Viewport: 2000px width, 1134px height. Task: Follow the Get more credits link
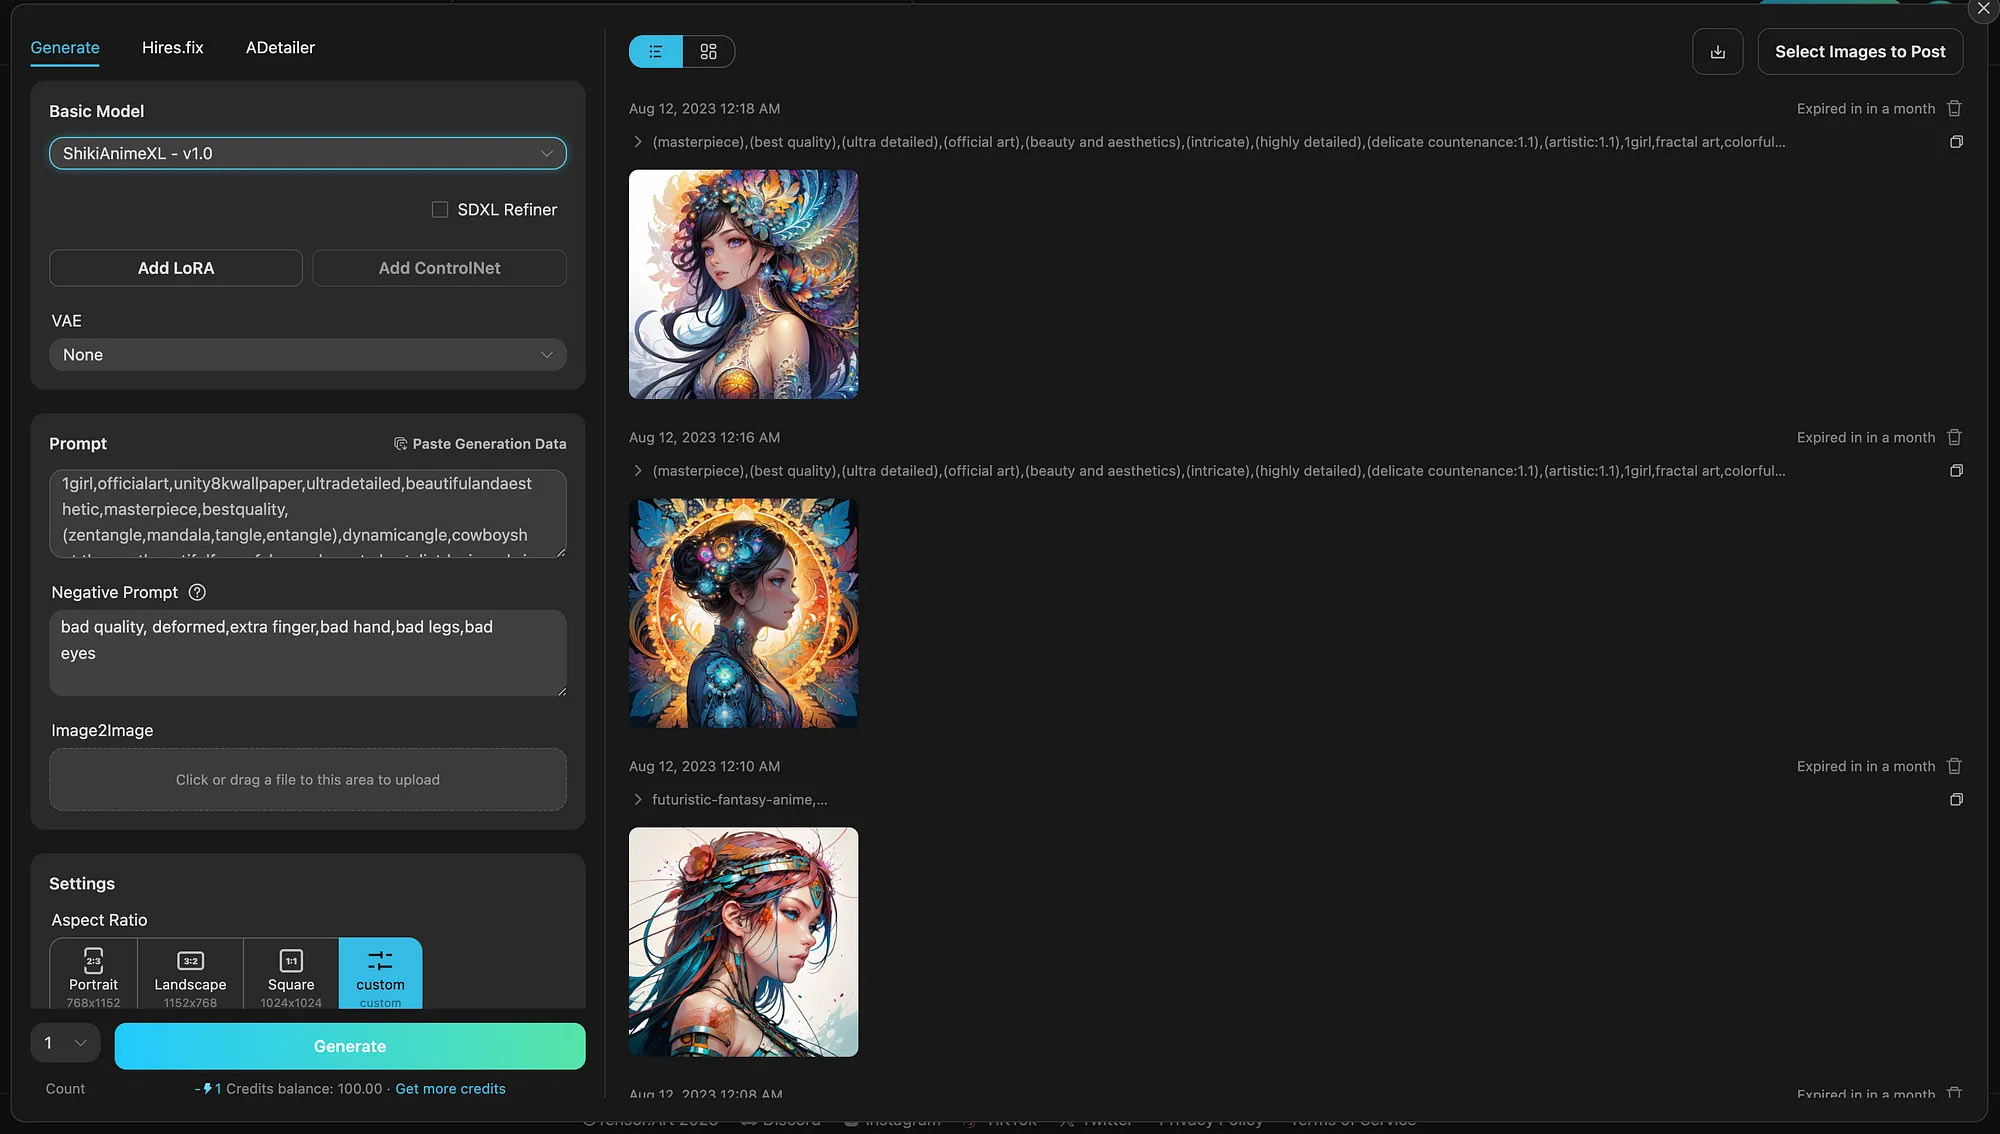[x=450, y=1089]
